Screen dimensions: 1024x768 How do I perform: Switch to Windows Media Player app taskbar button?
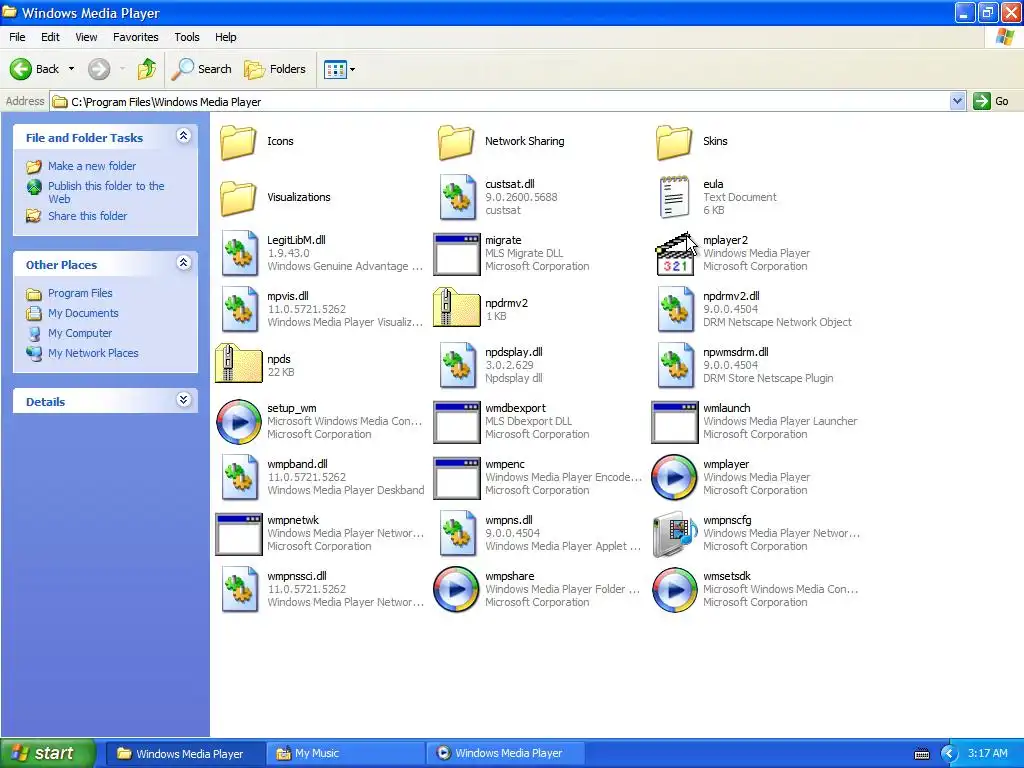pyautogui.click(x=507, y=753)
